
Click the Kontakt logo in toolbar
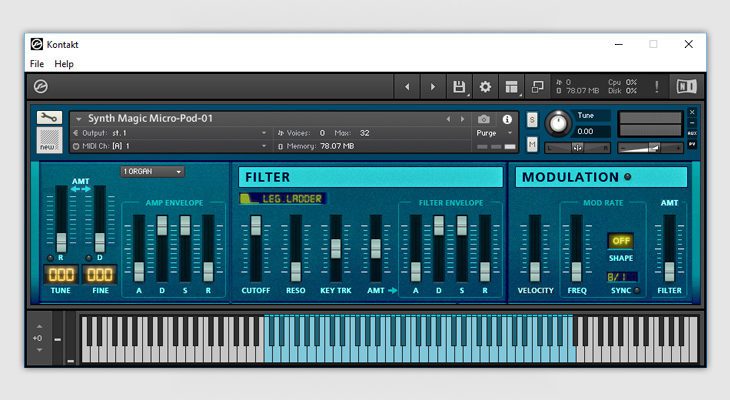point(41,87)
